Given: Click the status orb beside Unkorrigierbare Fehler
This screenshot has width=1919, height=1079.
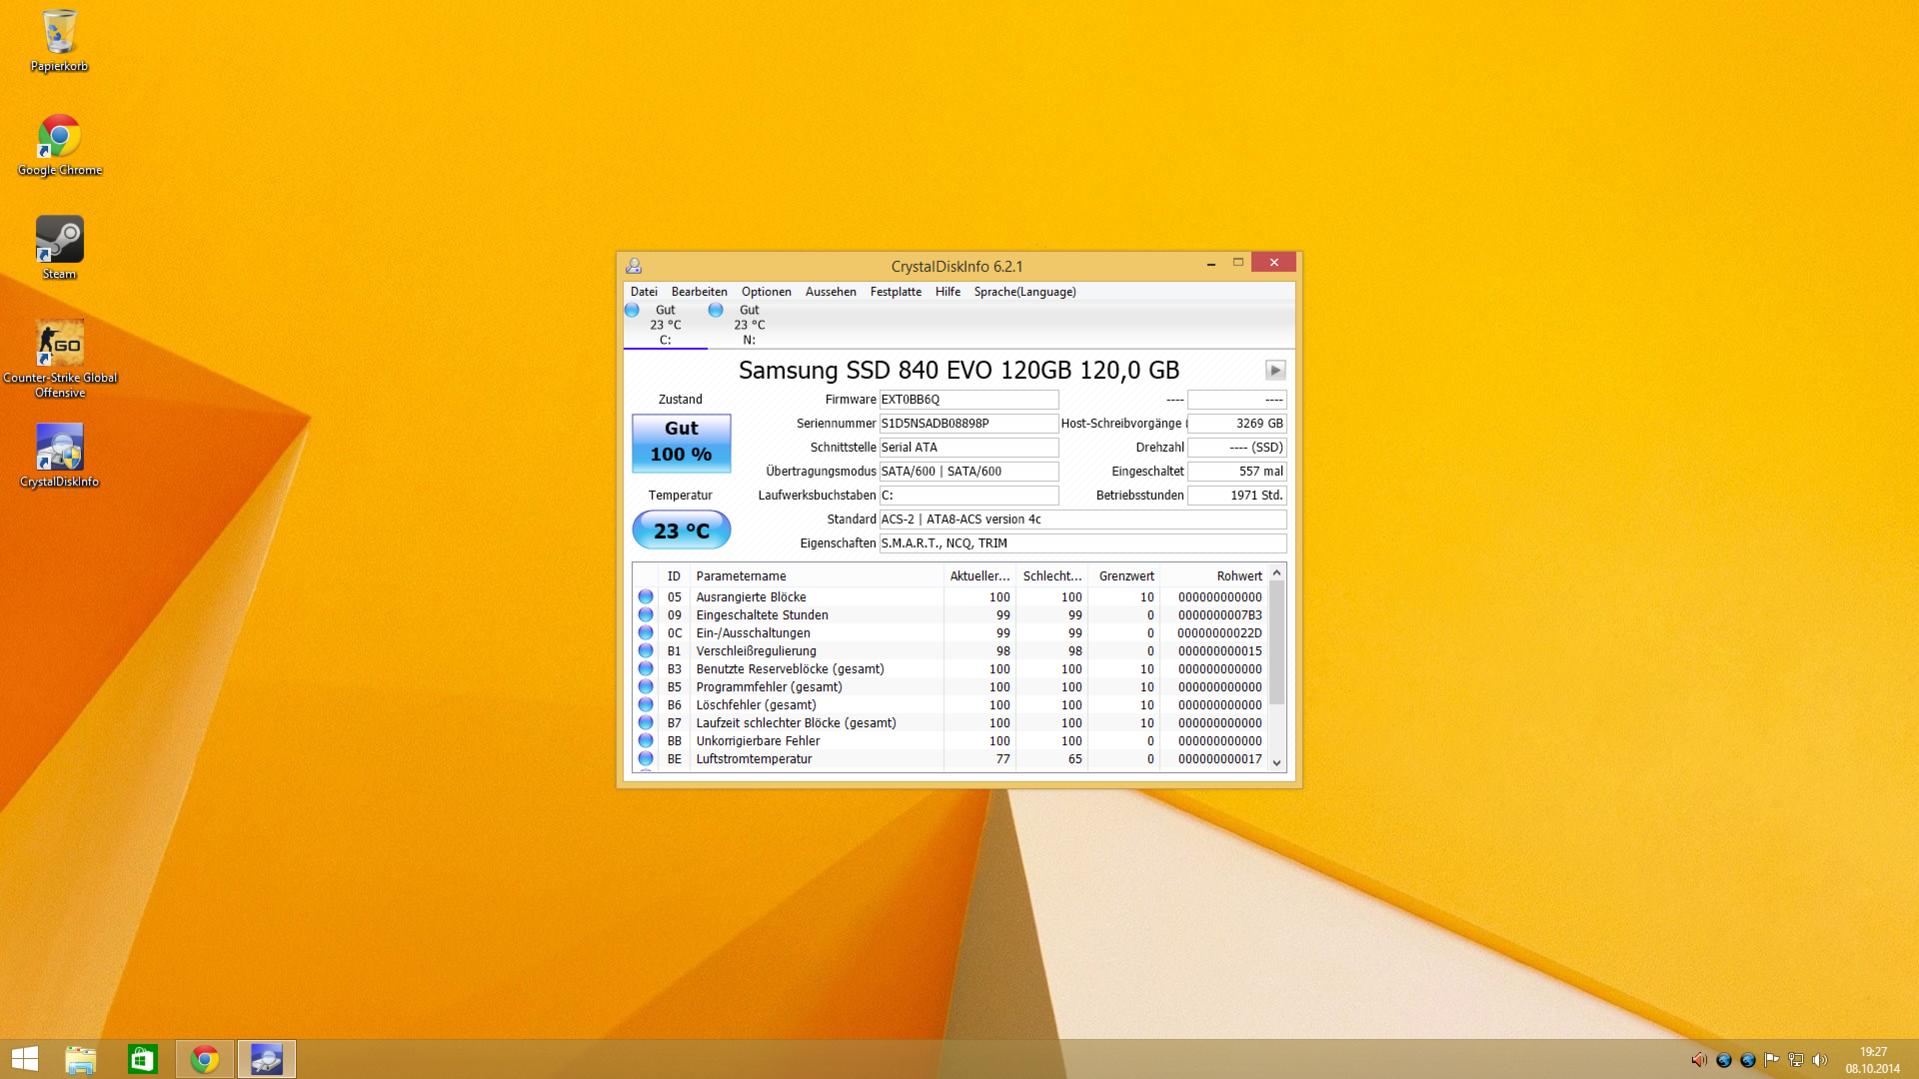Looking at the screenshot, I should coord(646,741).
